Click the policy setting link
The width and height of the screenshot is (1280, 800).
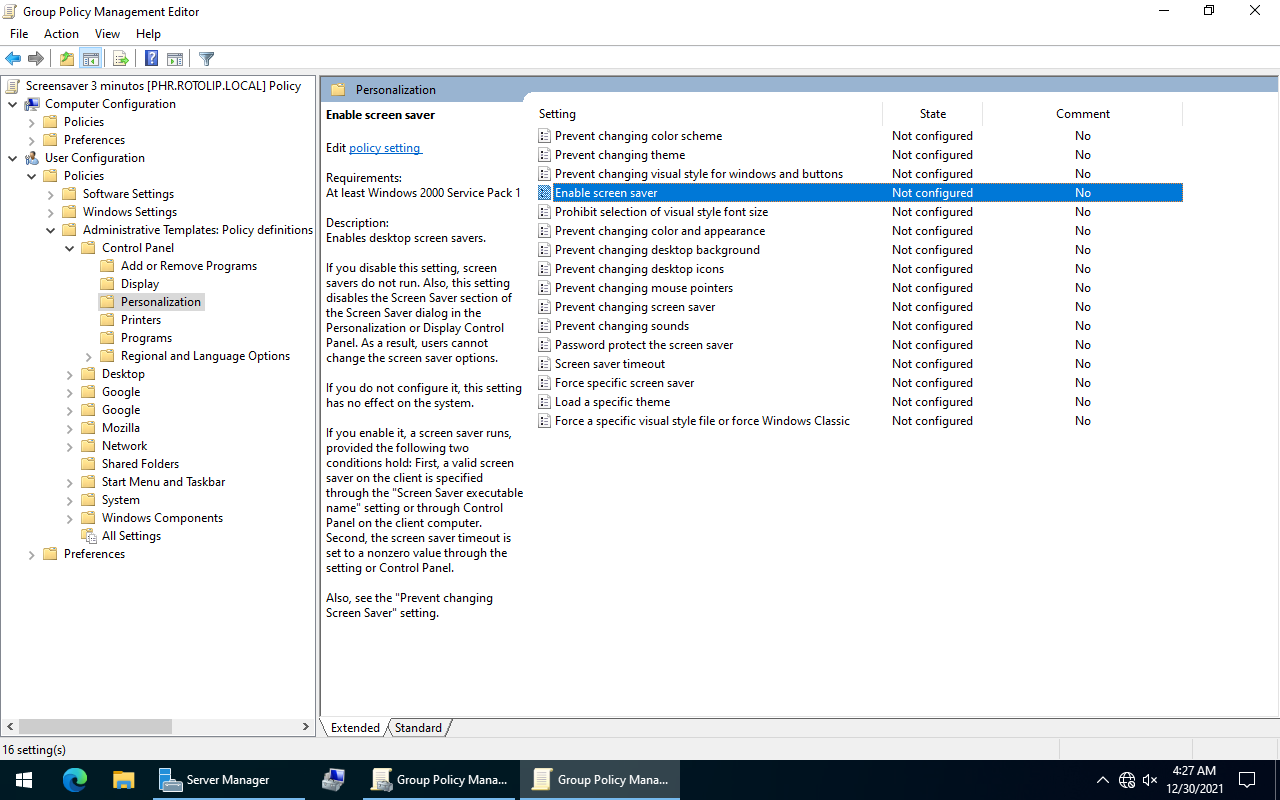tap(384, 147)
